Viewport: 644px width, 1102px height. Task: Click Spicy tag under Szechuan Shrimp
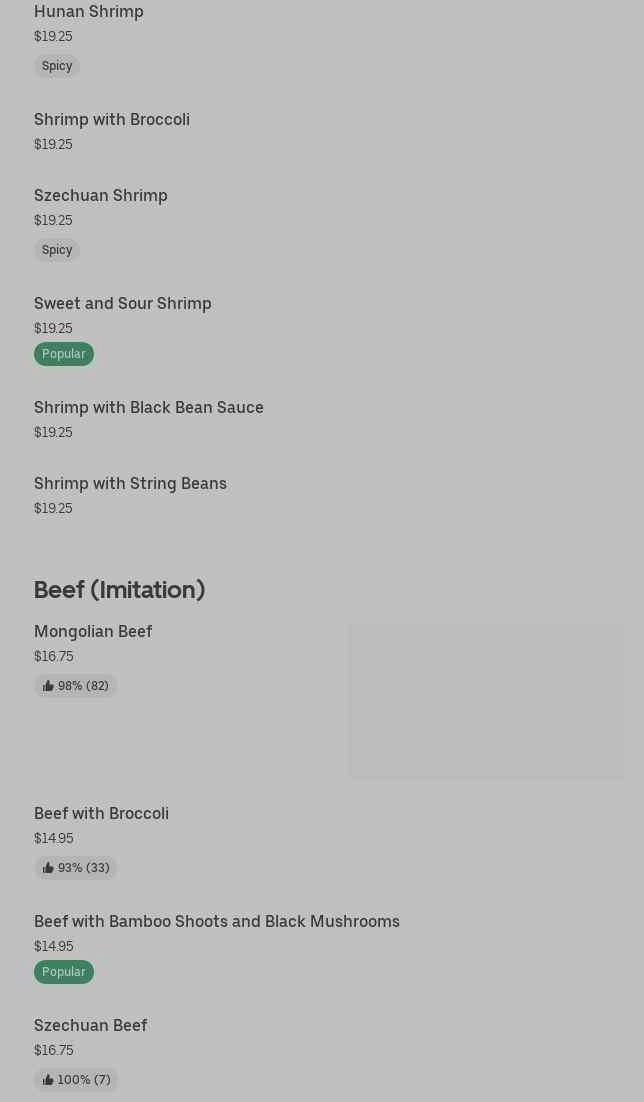tap(57, 250)
